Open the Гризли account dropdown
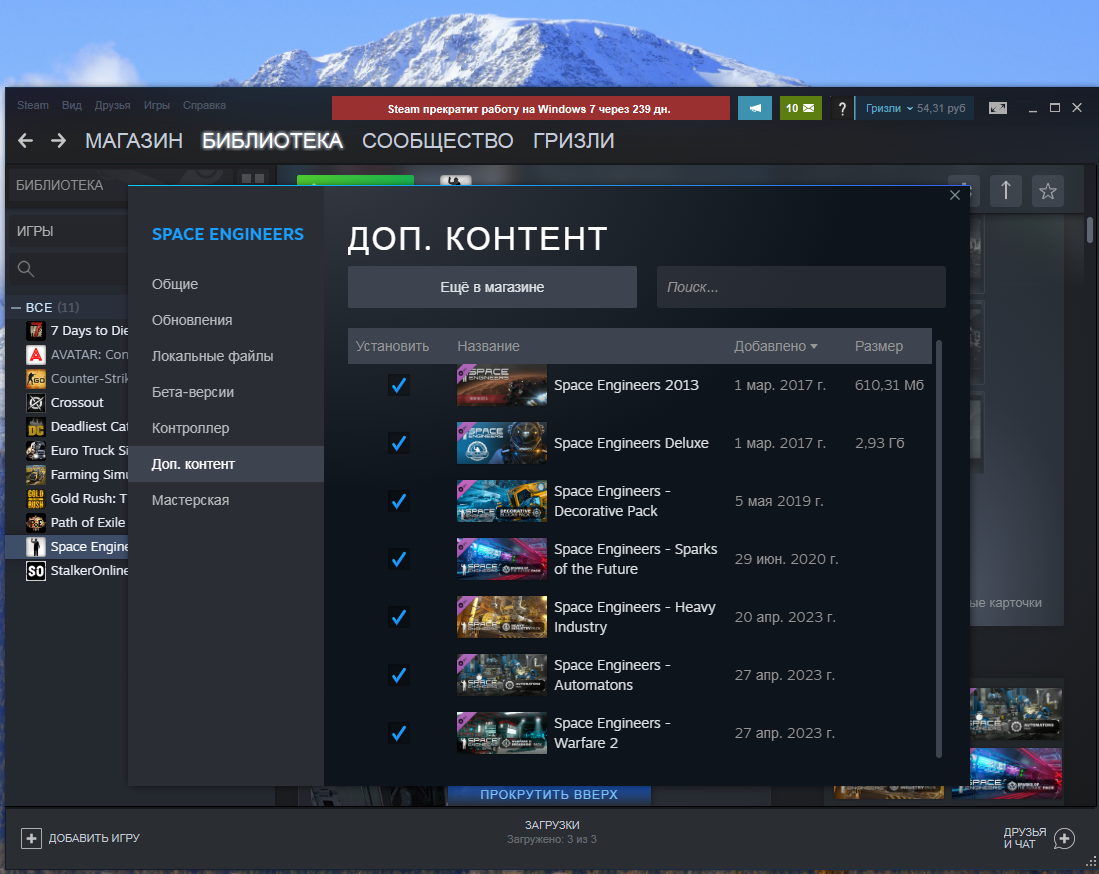Viewport: 1099px width, 874px height. pos(889,108)
